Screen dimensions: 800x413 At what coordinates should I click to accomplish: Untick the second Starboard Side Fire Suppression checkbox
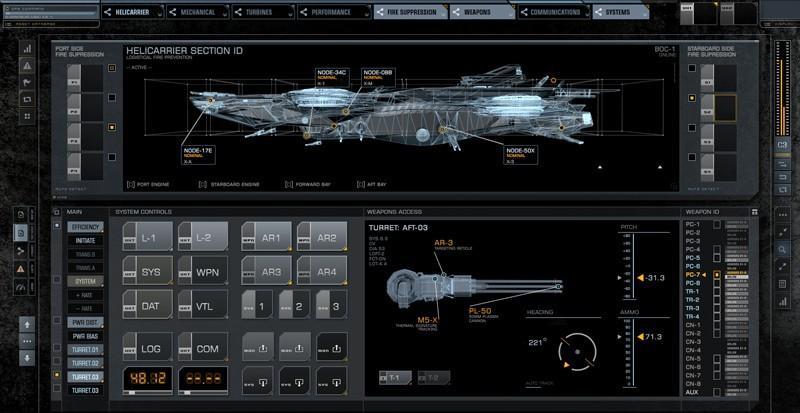coord(692,98)
